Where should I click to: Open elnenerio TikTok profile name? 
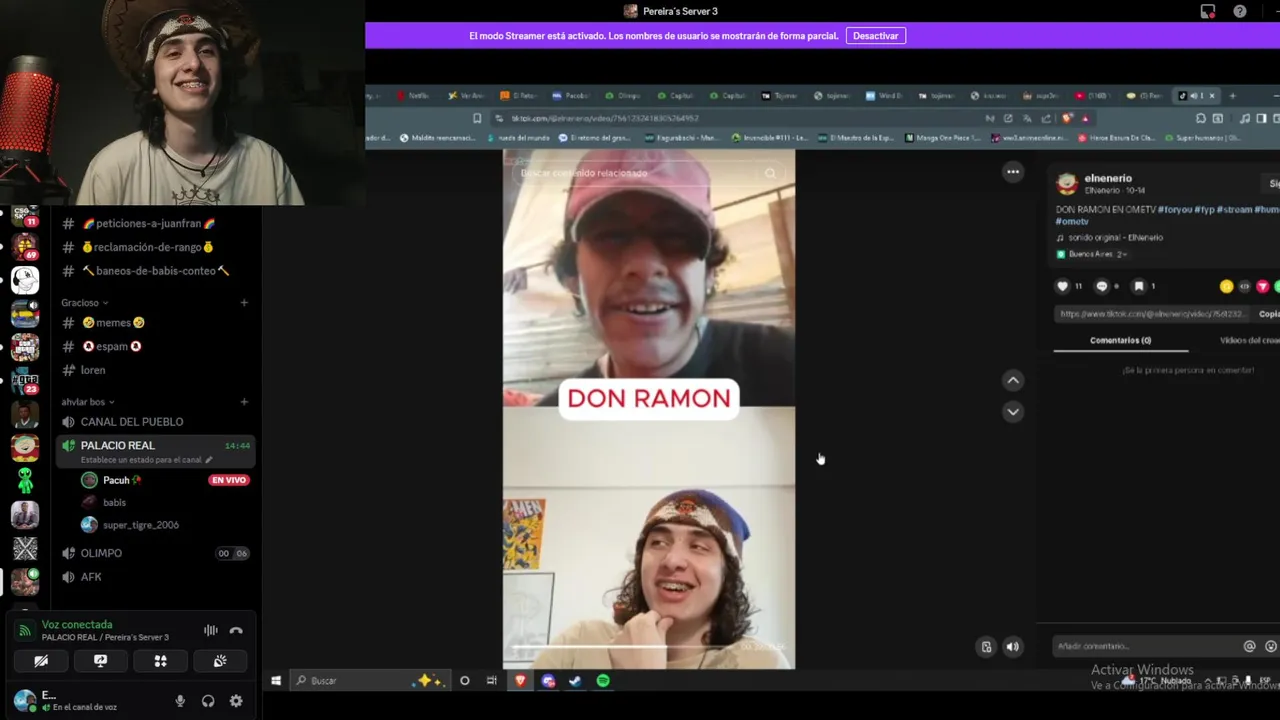1108,178
